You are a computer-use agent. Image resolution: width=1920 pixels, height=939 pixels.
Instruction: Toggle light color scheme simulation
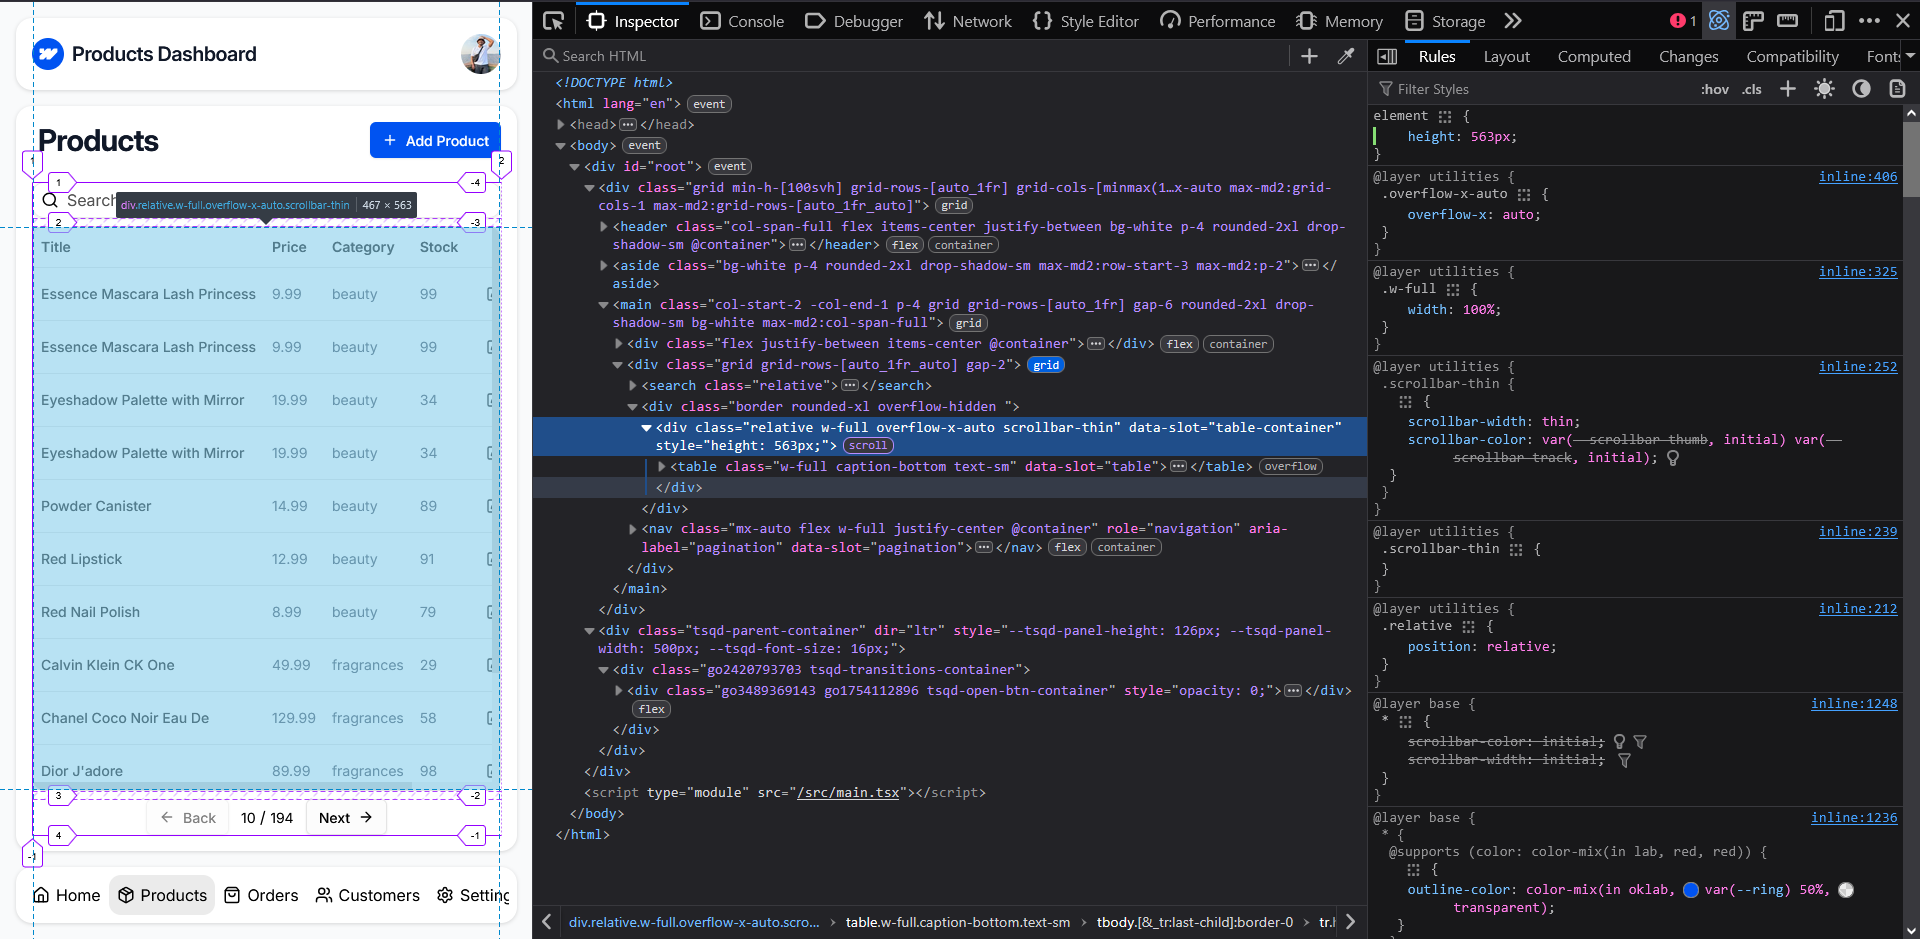pyautogui.click(x=1824, y=89)
